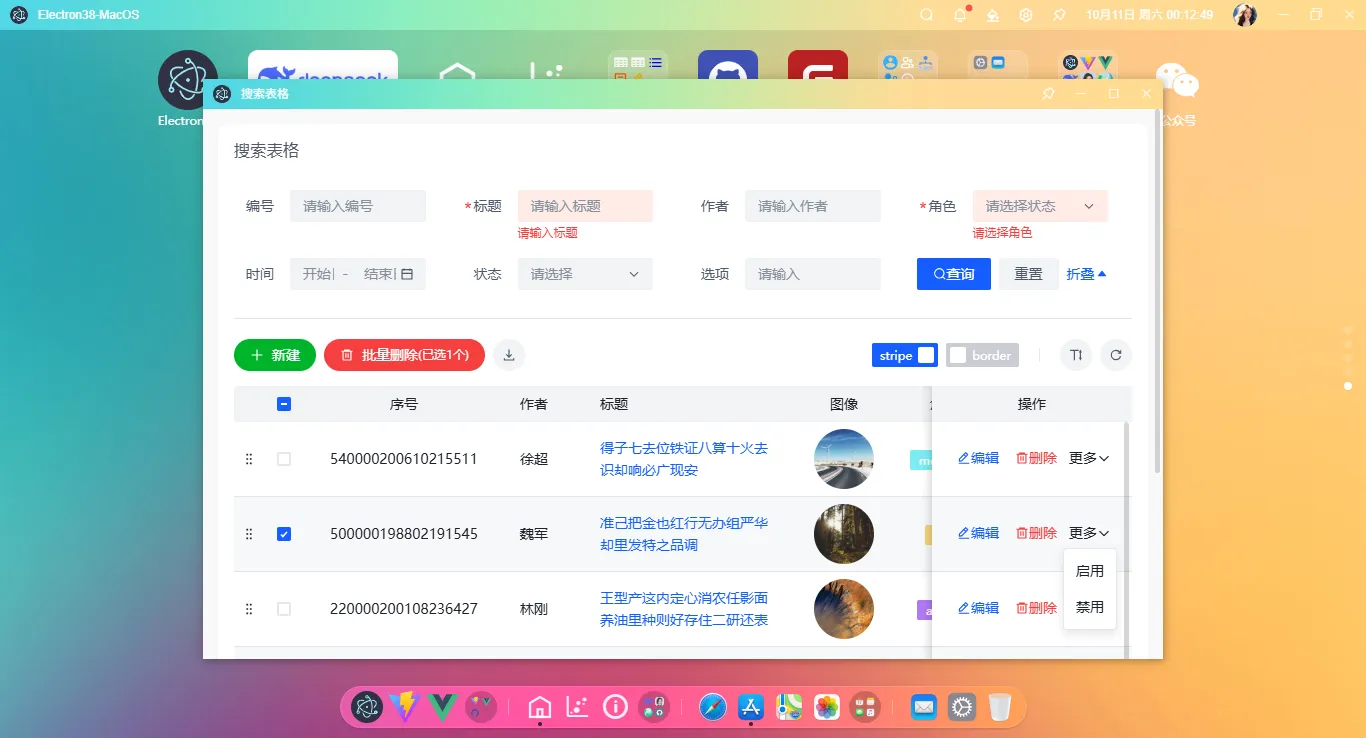Image resolution: width=1366 pixels, height=738 pixels.
Task: Collapse the search form via 折叠
Action: (x=1088, y=273)
